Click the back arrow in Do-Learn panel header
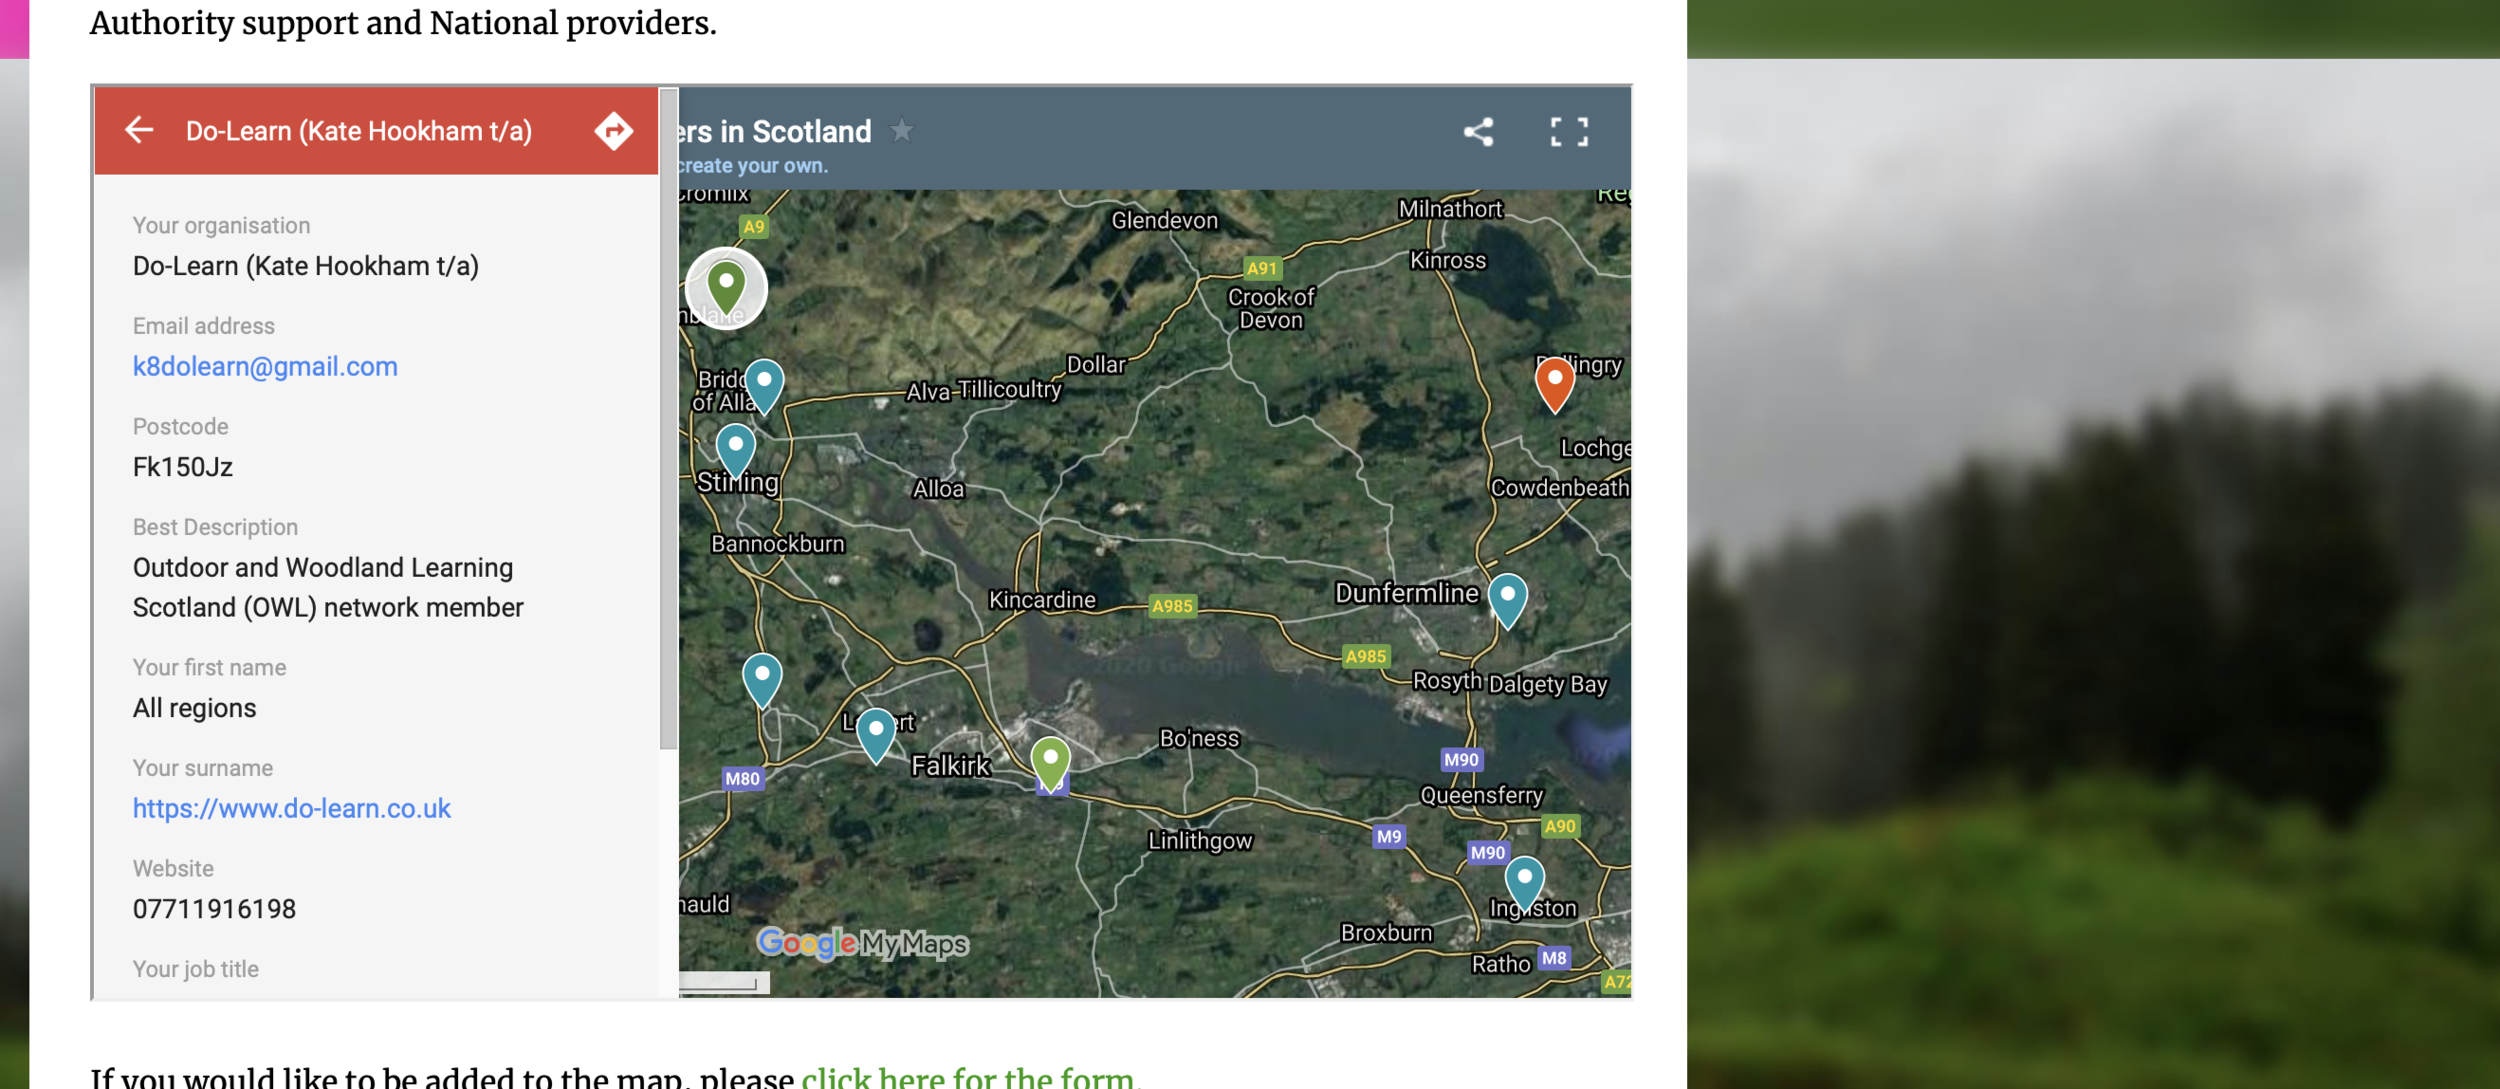 tap(139, 130)
